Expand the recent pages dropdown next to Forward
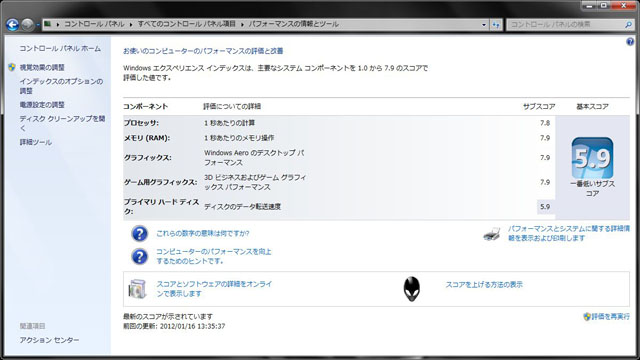 coord(38,25)
